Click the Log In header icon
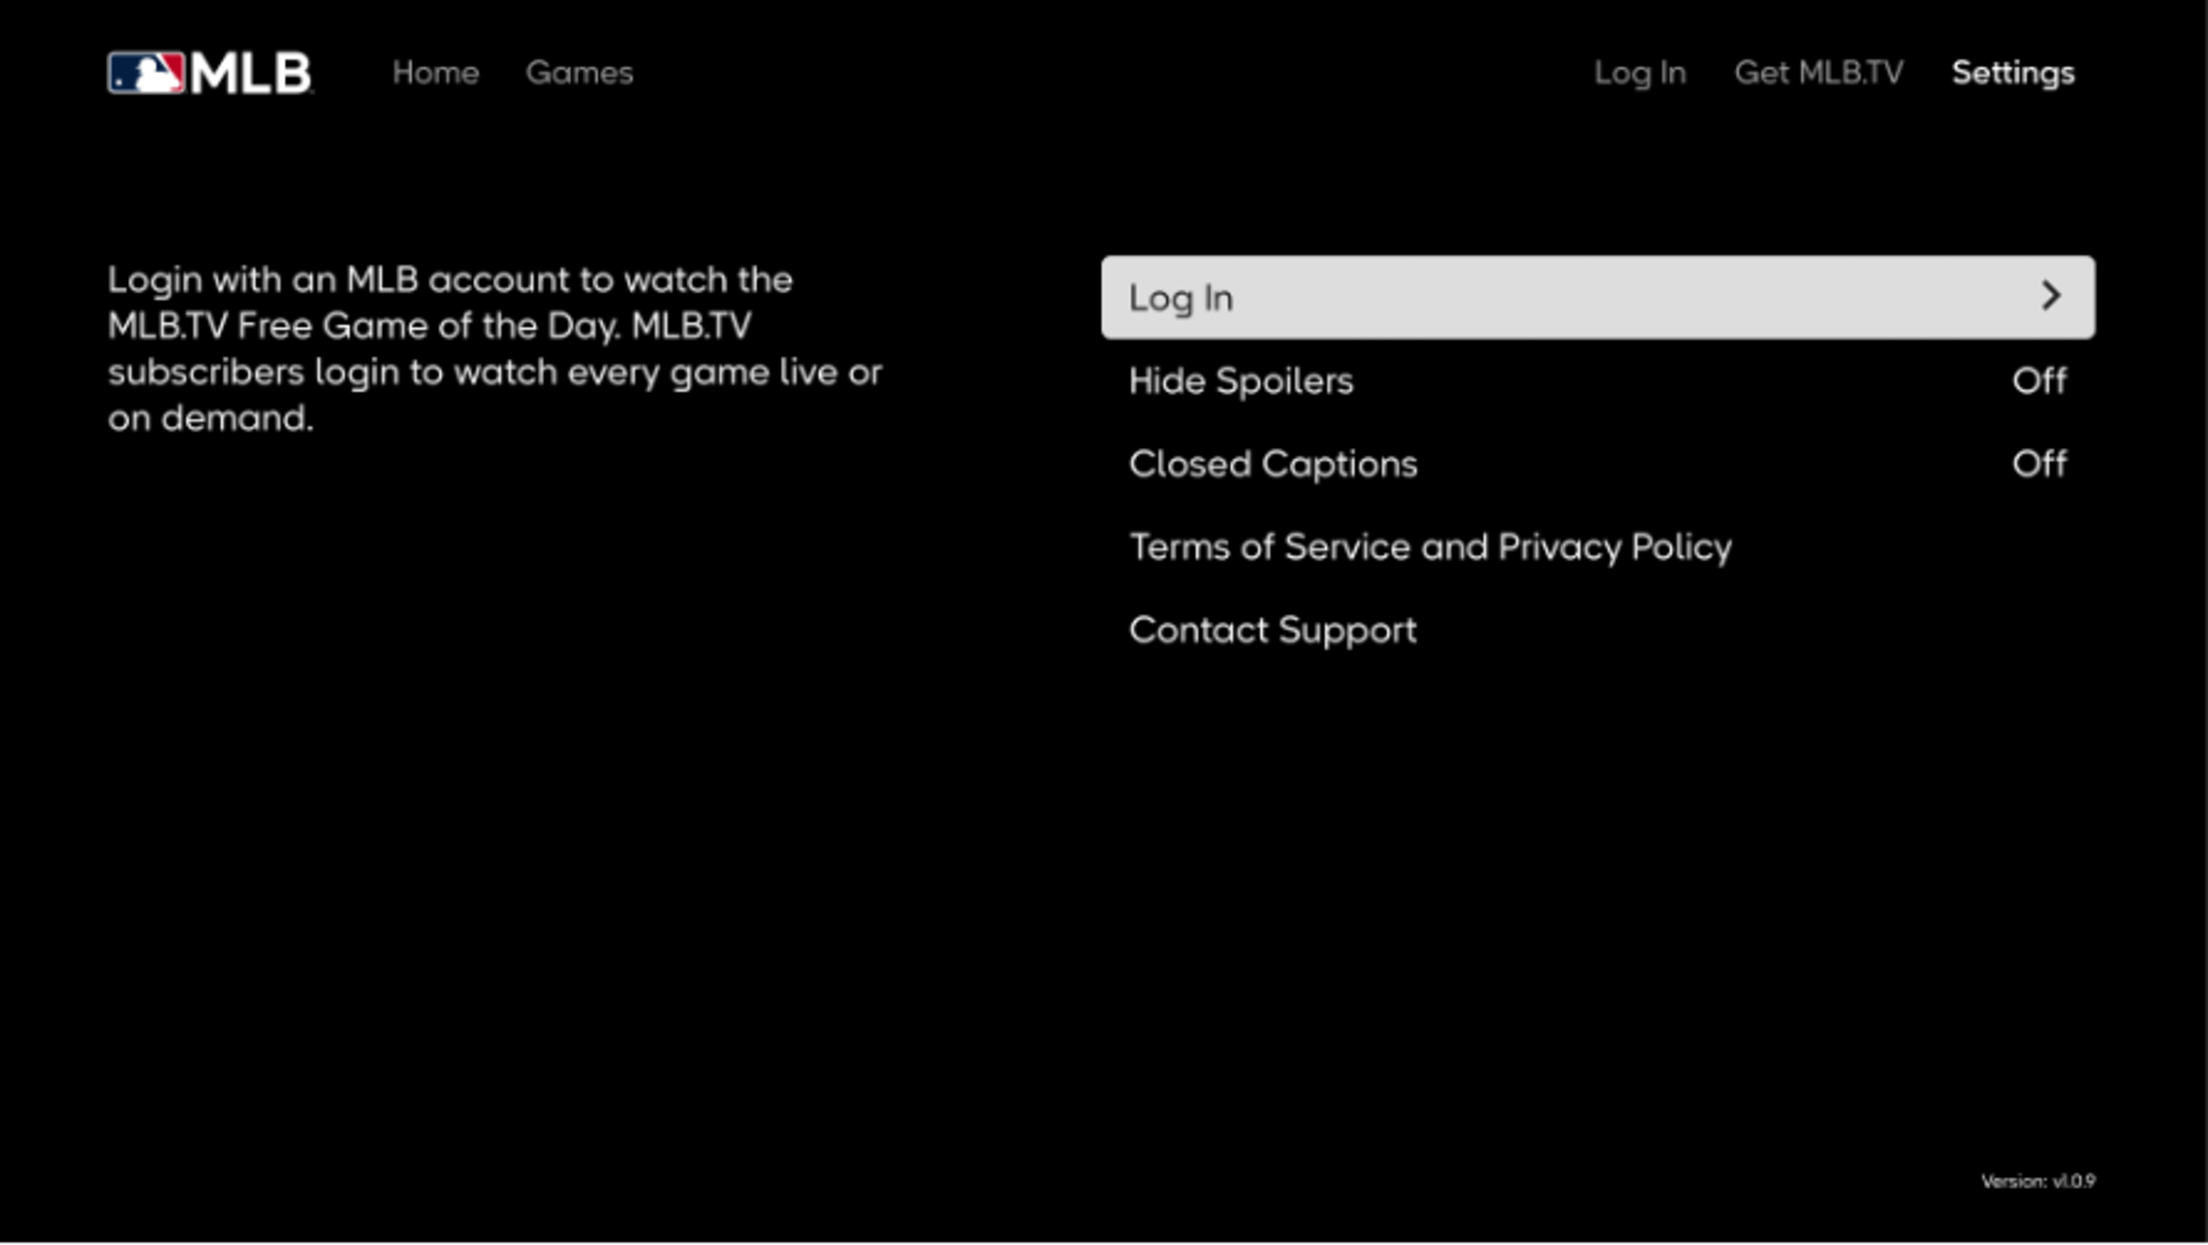Image resolution: width=2208 pixels, height=1245 pixels. tap(1639, 71)
